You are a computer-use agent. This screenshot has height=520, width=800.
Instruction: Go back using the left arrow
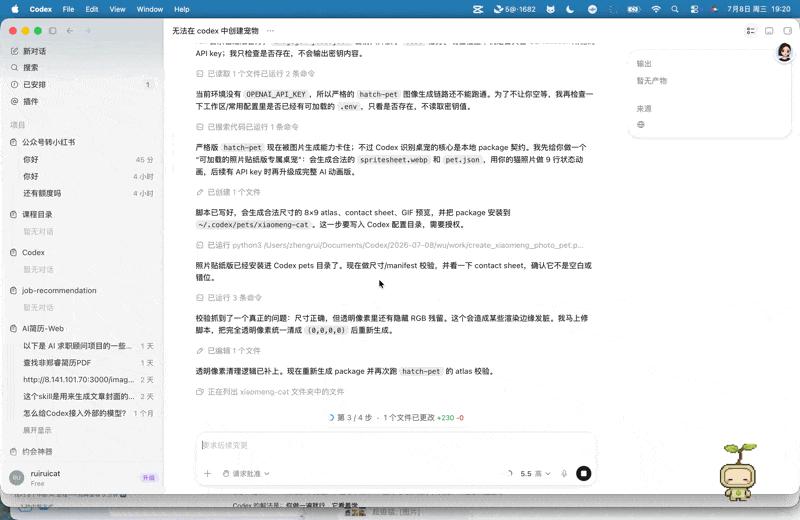[70, 31]
